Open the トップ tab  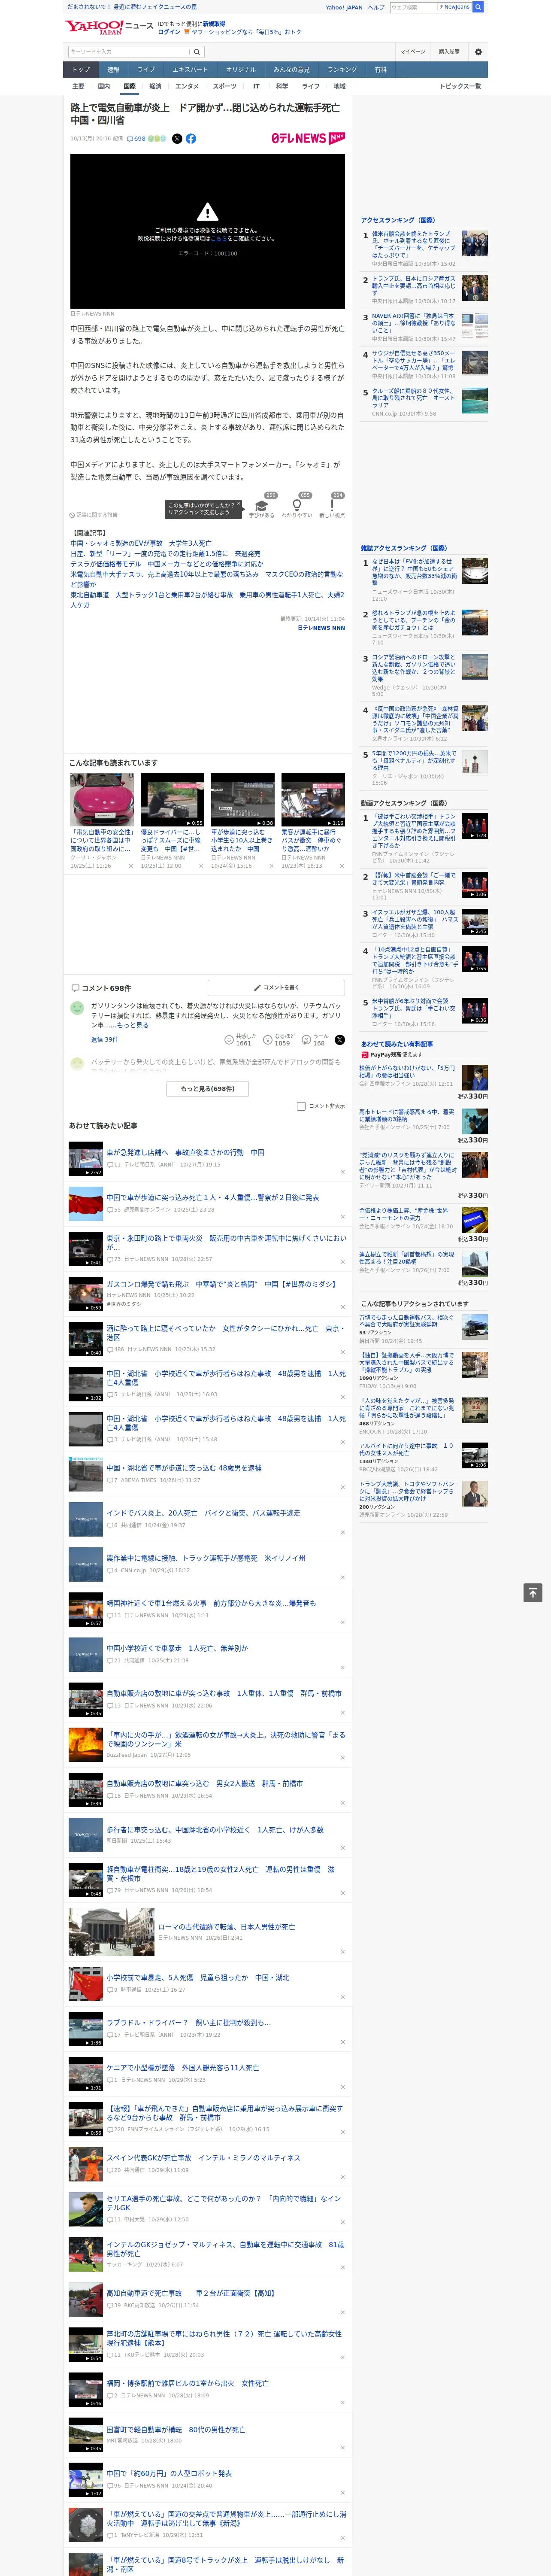pyautogui.click(x=81, y=70)
